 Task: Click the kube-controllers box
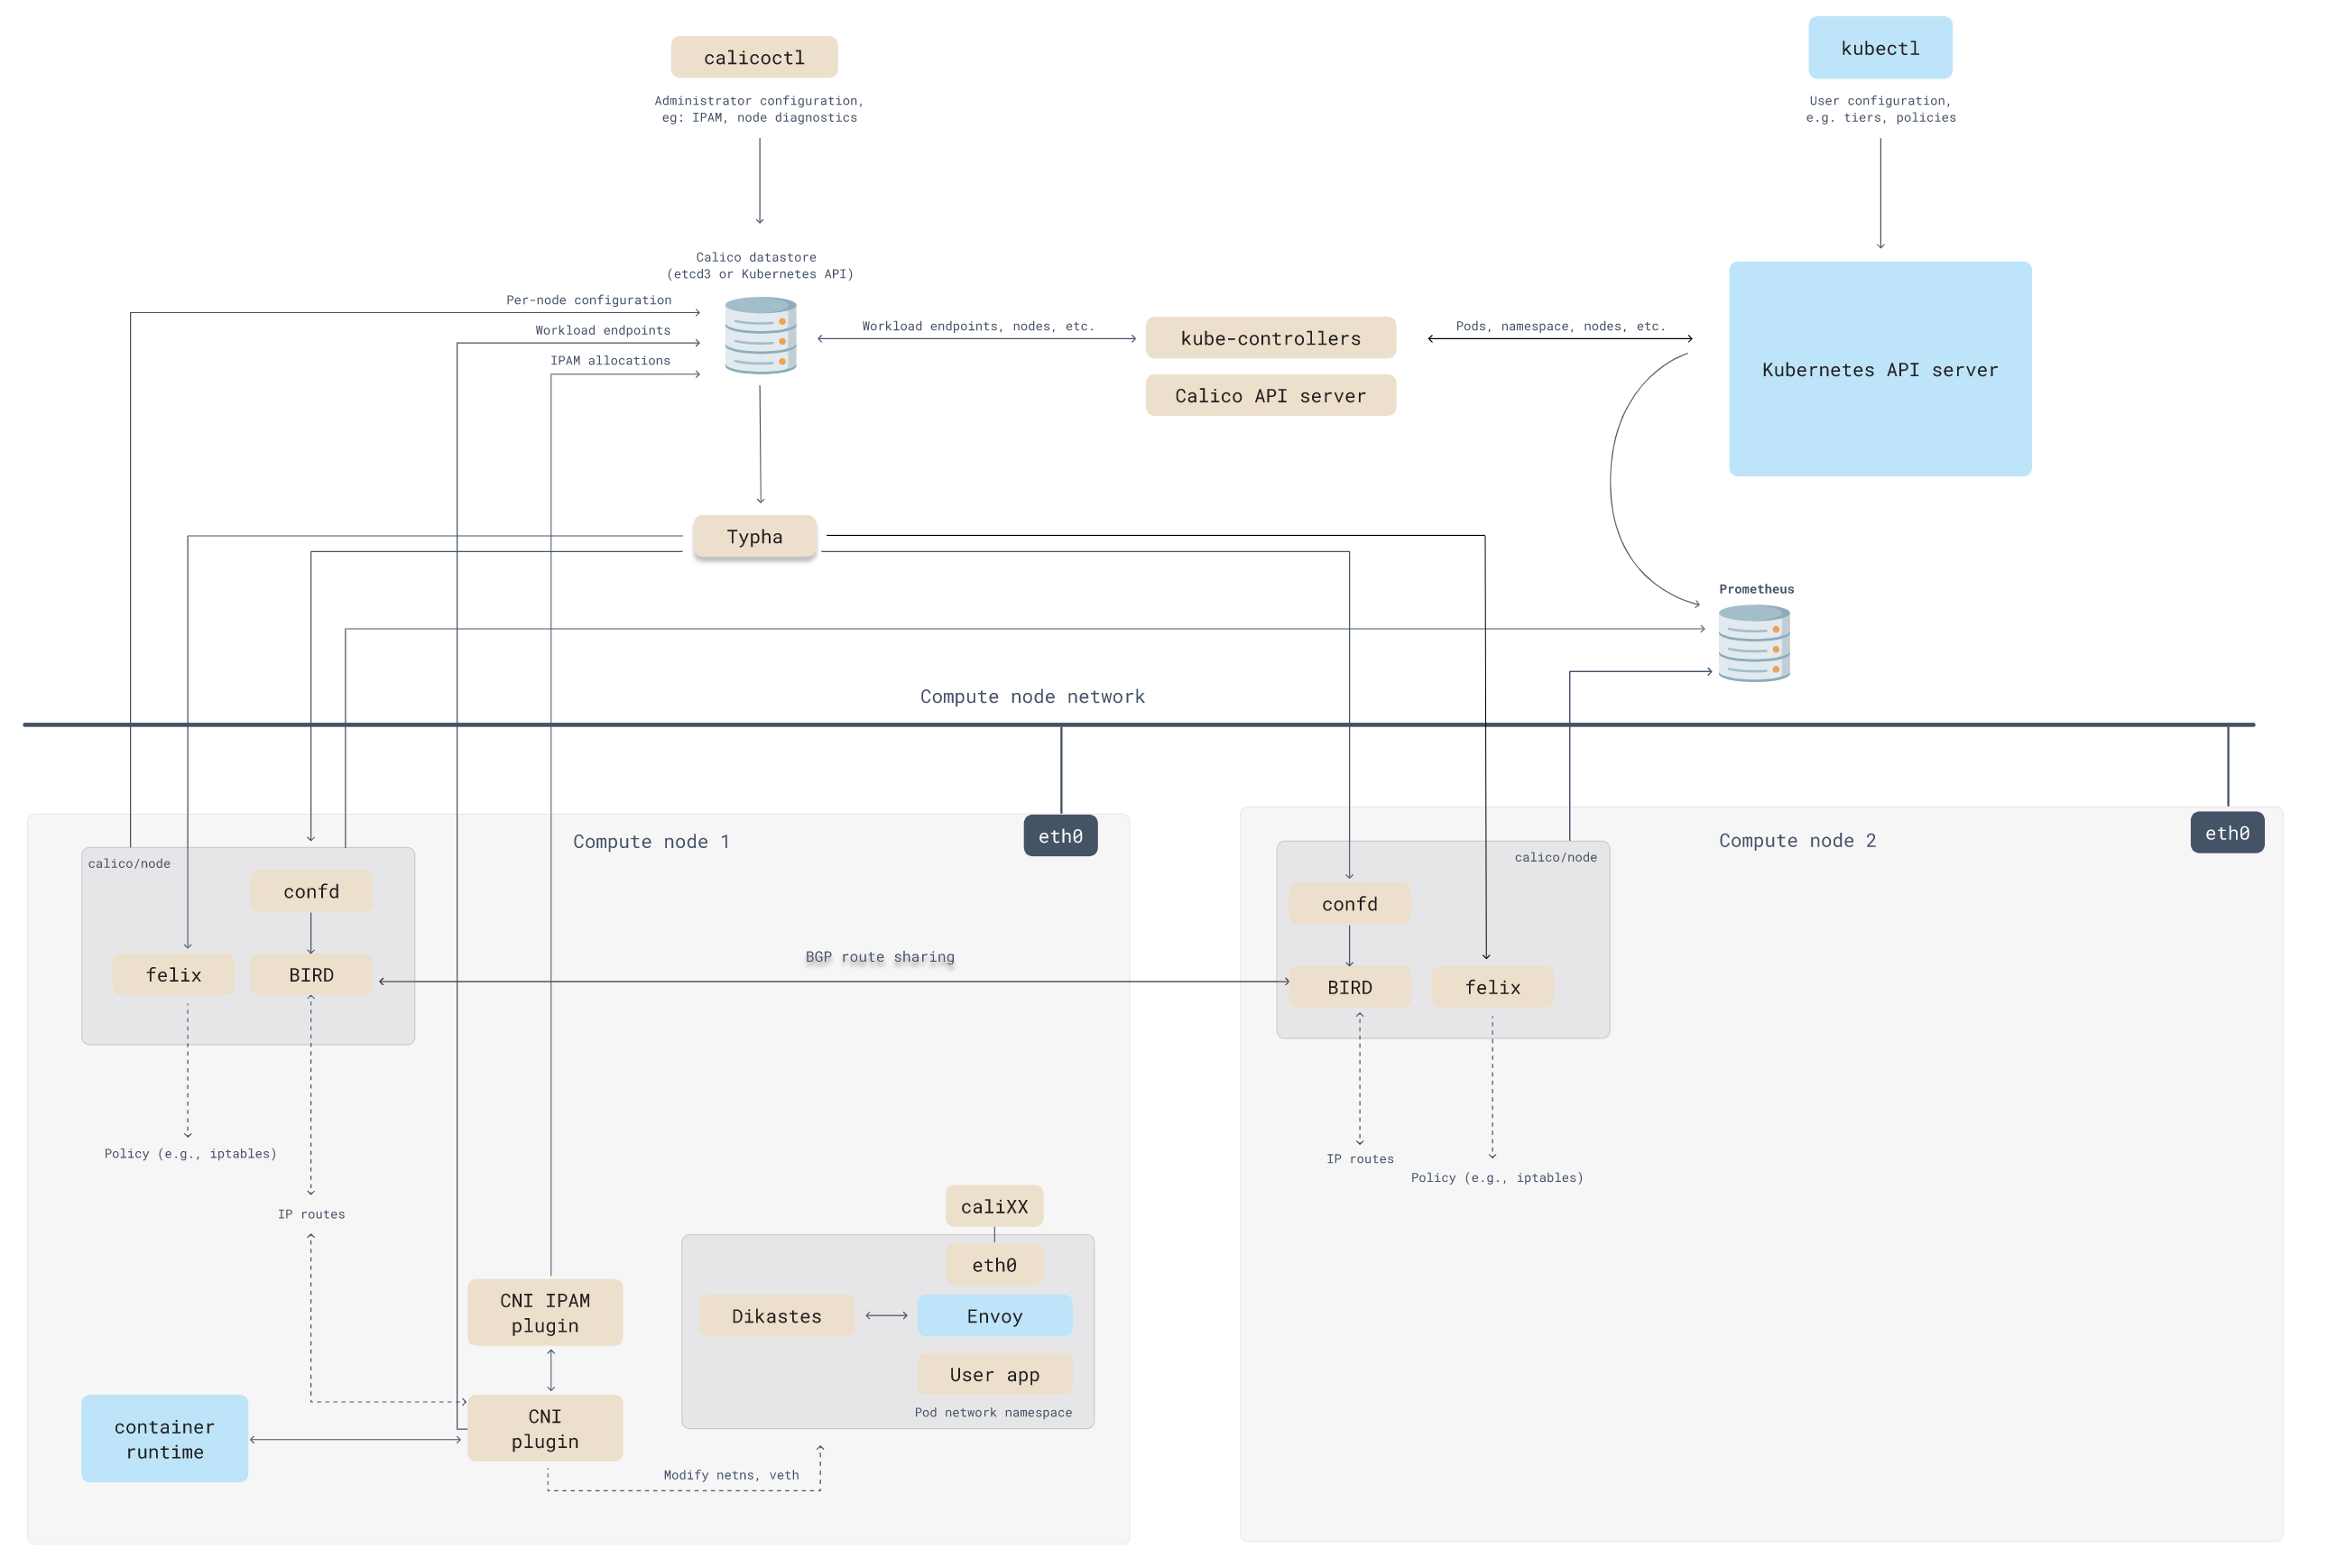coord(1270,338)
